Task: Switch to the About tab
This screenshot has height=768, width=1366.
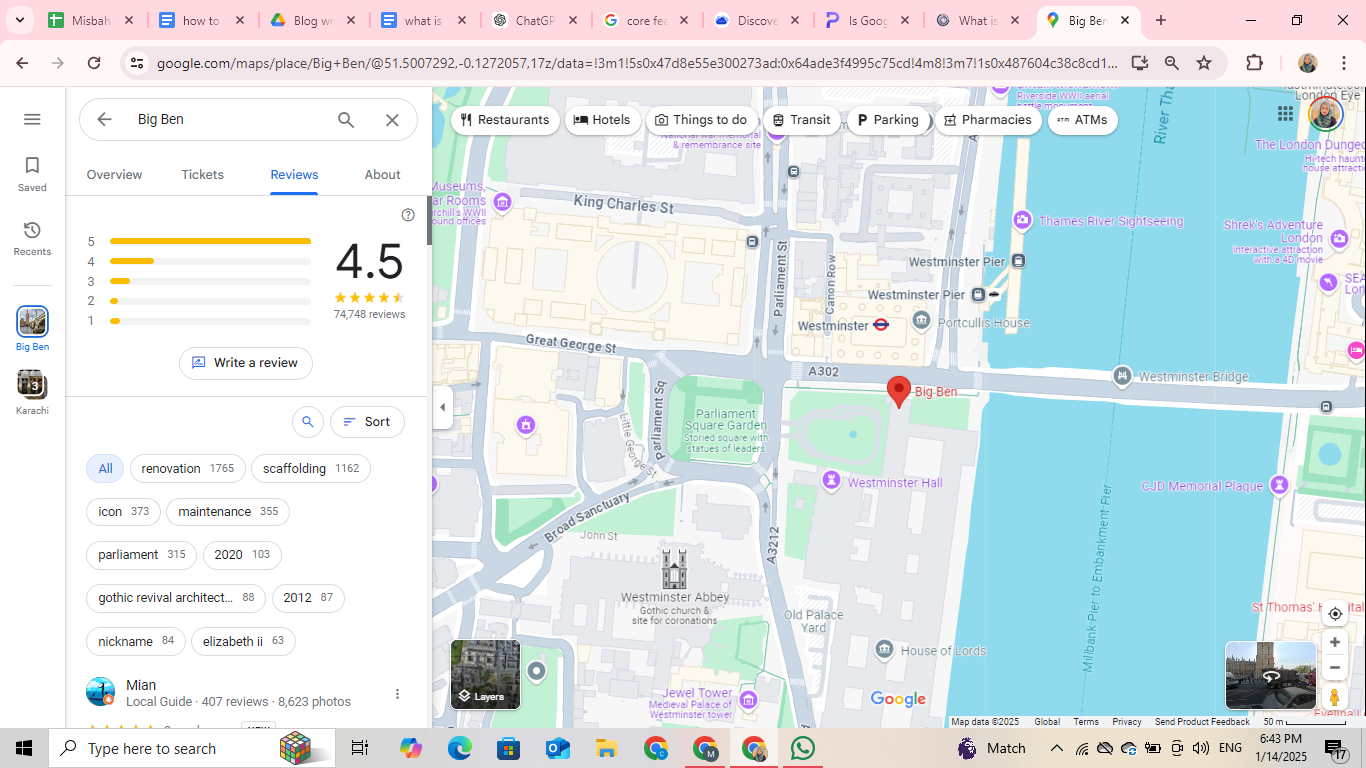Action: pyautogui.click(x=382, y=175)
